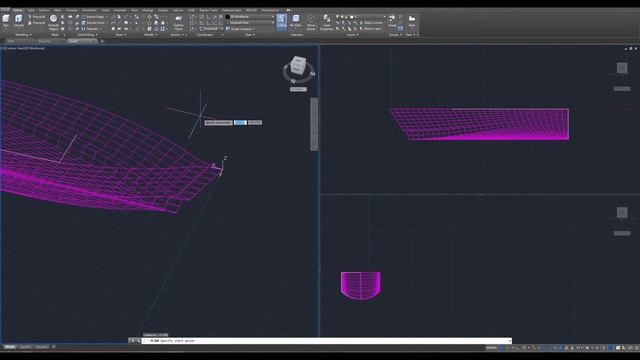
Task: Click the ViewCube in bottom-right viewport
Action: (622, 212)
